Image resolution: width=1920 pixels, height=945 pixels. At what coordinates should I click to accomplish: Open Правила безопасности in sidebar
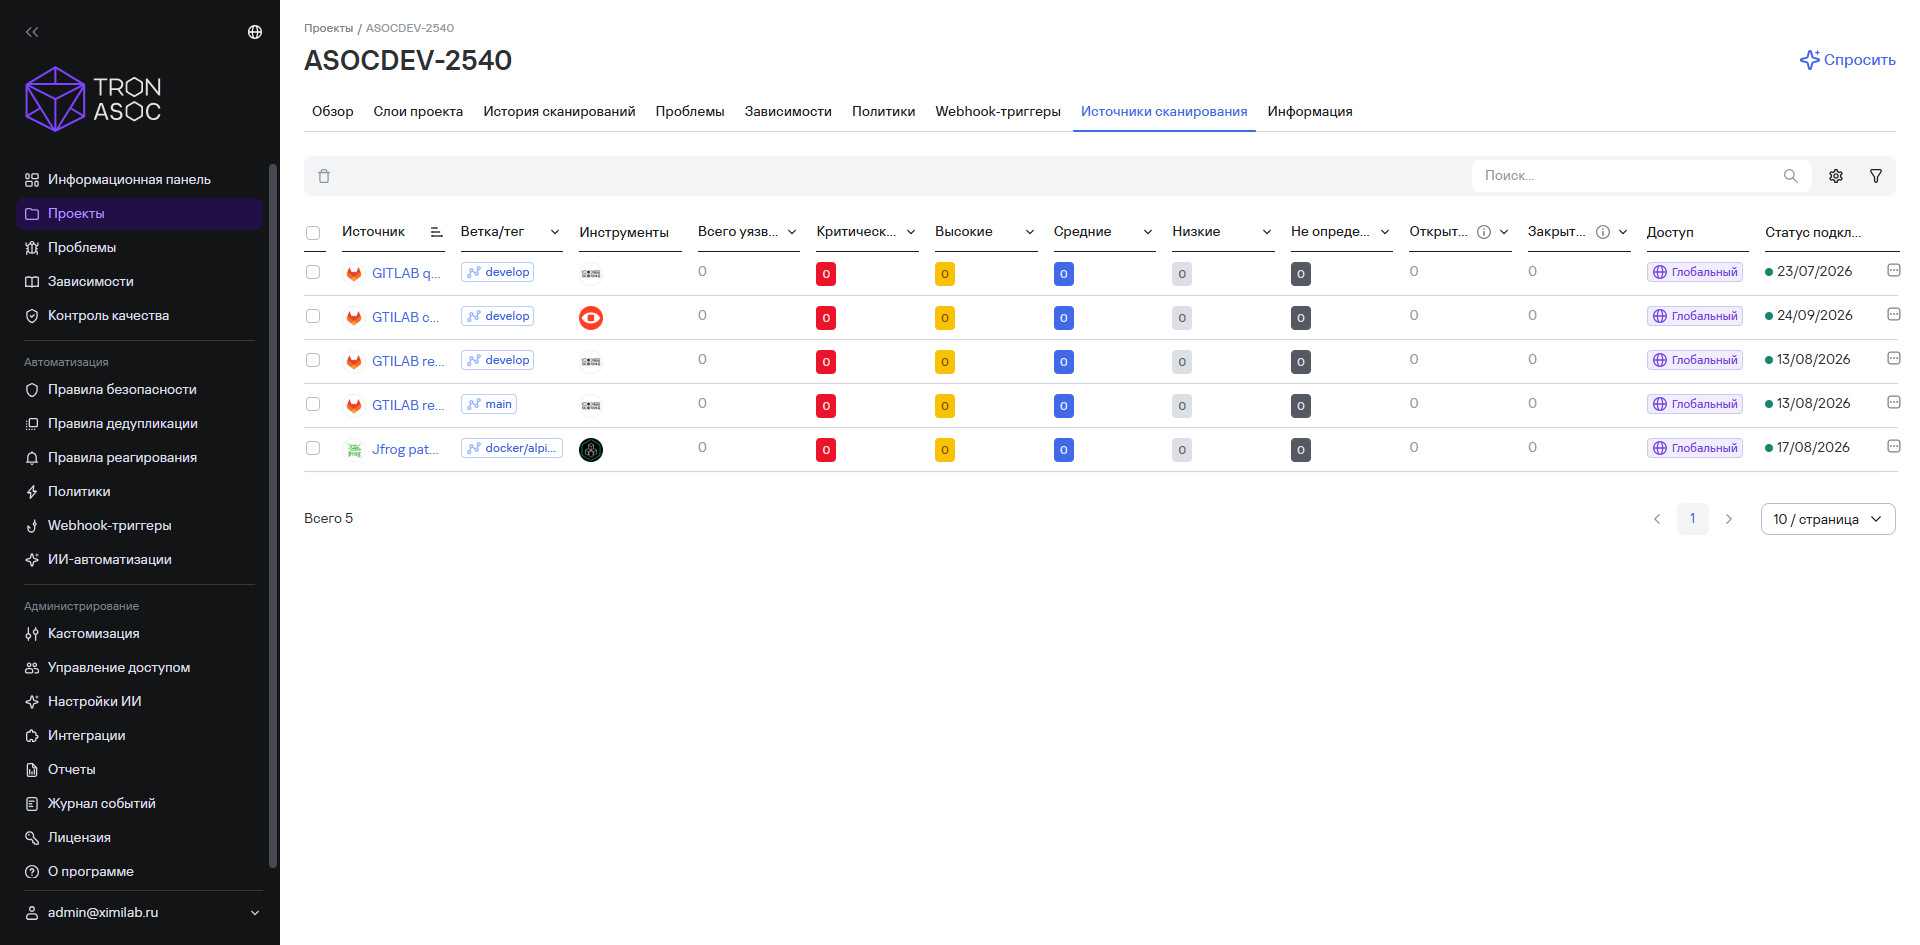[122, 389]
